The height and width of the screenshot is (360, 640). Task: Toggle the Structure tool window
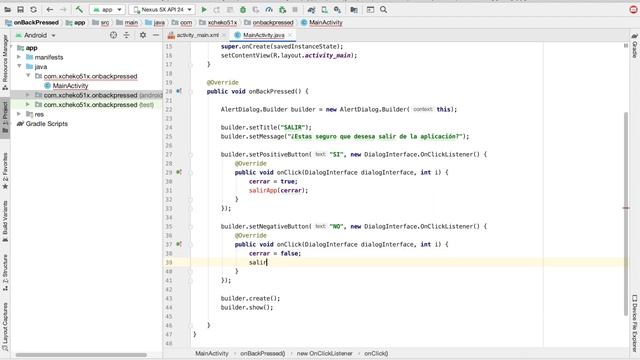[5, 272]
